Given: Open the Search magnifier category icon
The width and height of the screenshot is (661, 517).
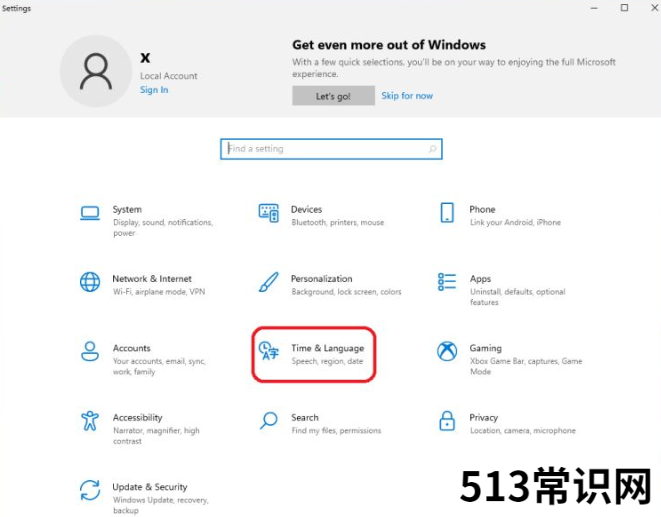Looking at the screenshot, I should (269, 420).
